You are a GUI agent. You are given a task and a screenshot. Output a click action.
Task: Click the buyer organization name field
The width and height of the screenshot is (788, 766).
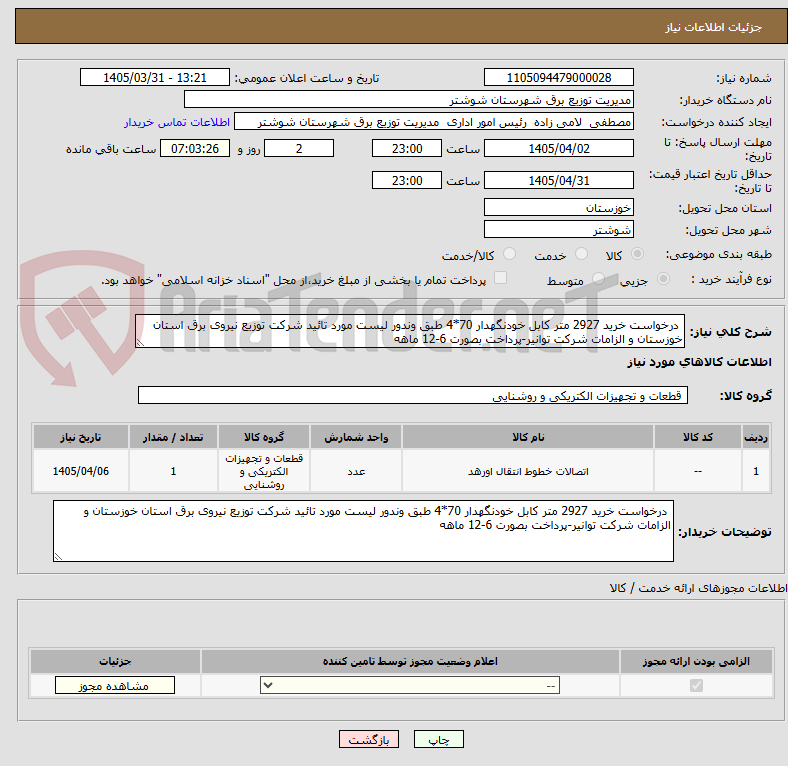click(409, 100)
